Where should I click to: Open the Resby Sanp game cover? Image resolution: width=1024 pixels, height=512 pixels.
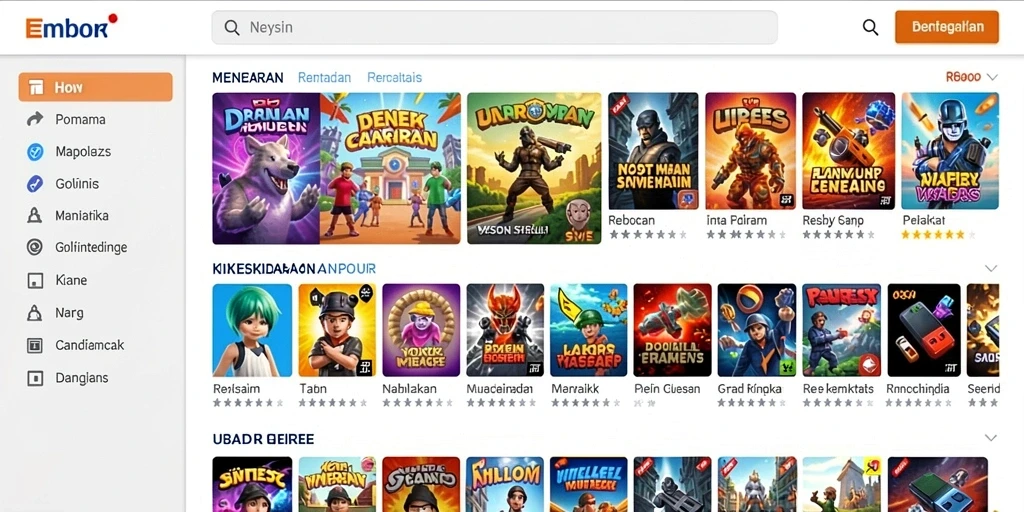[x=848, y=151]
